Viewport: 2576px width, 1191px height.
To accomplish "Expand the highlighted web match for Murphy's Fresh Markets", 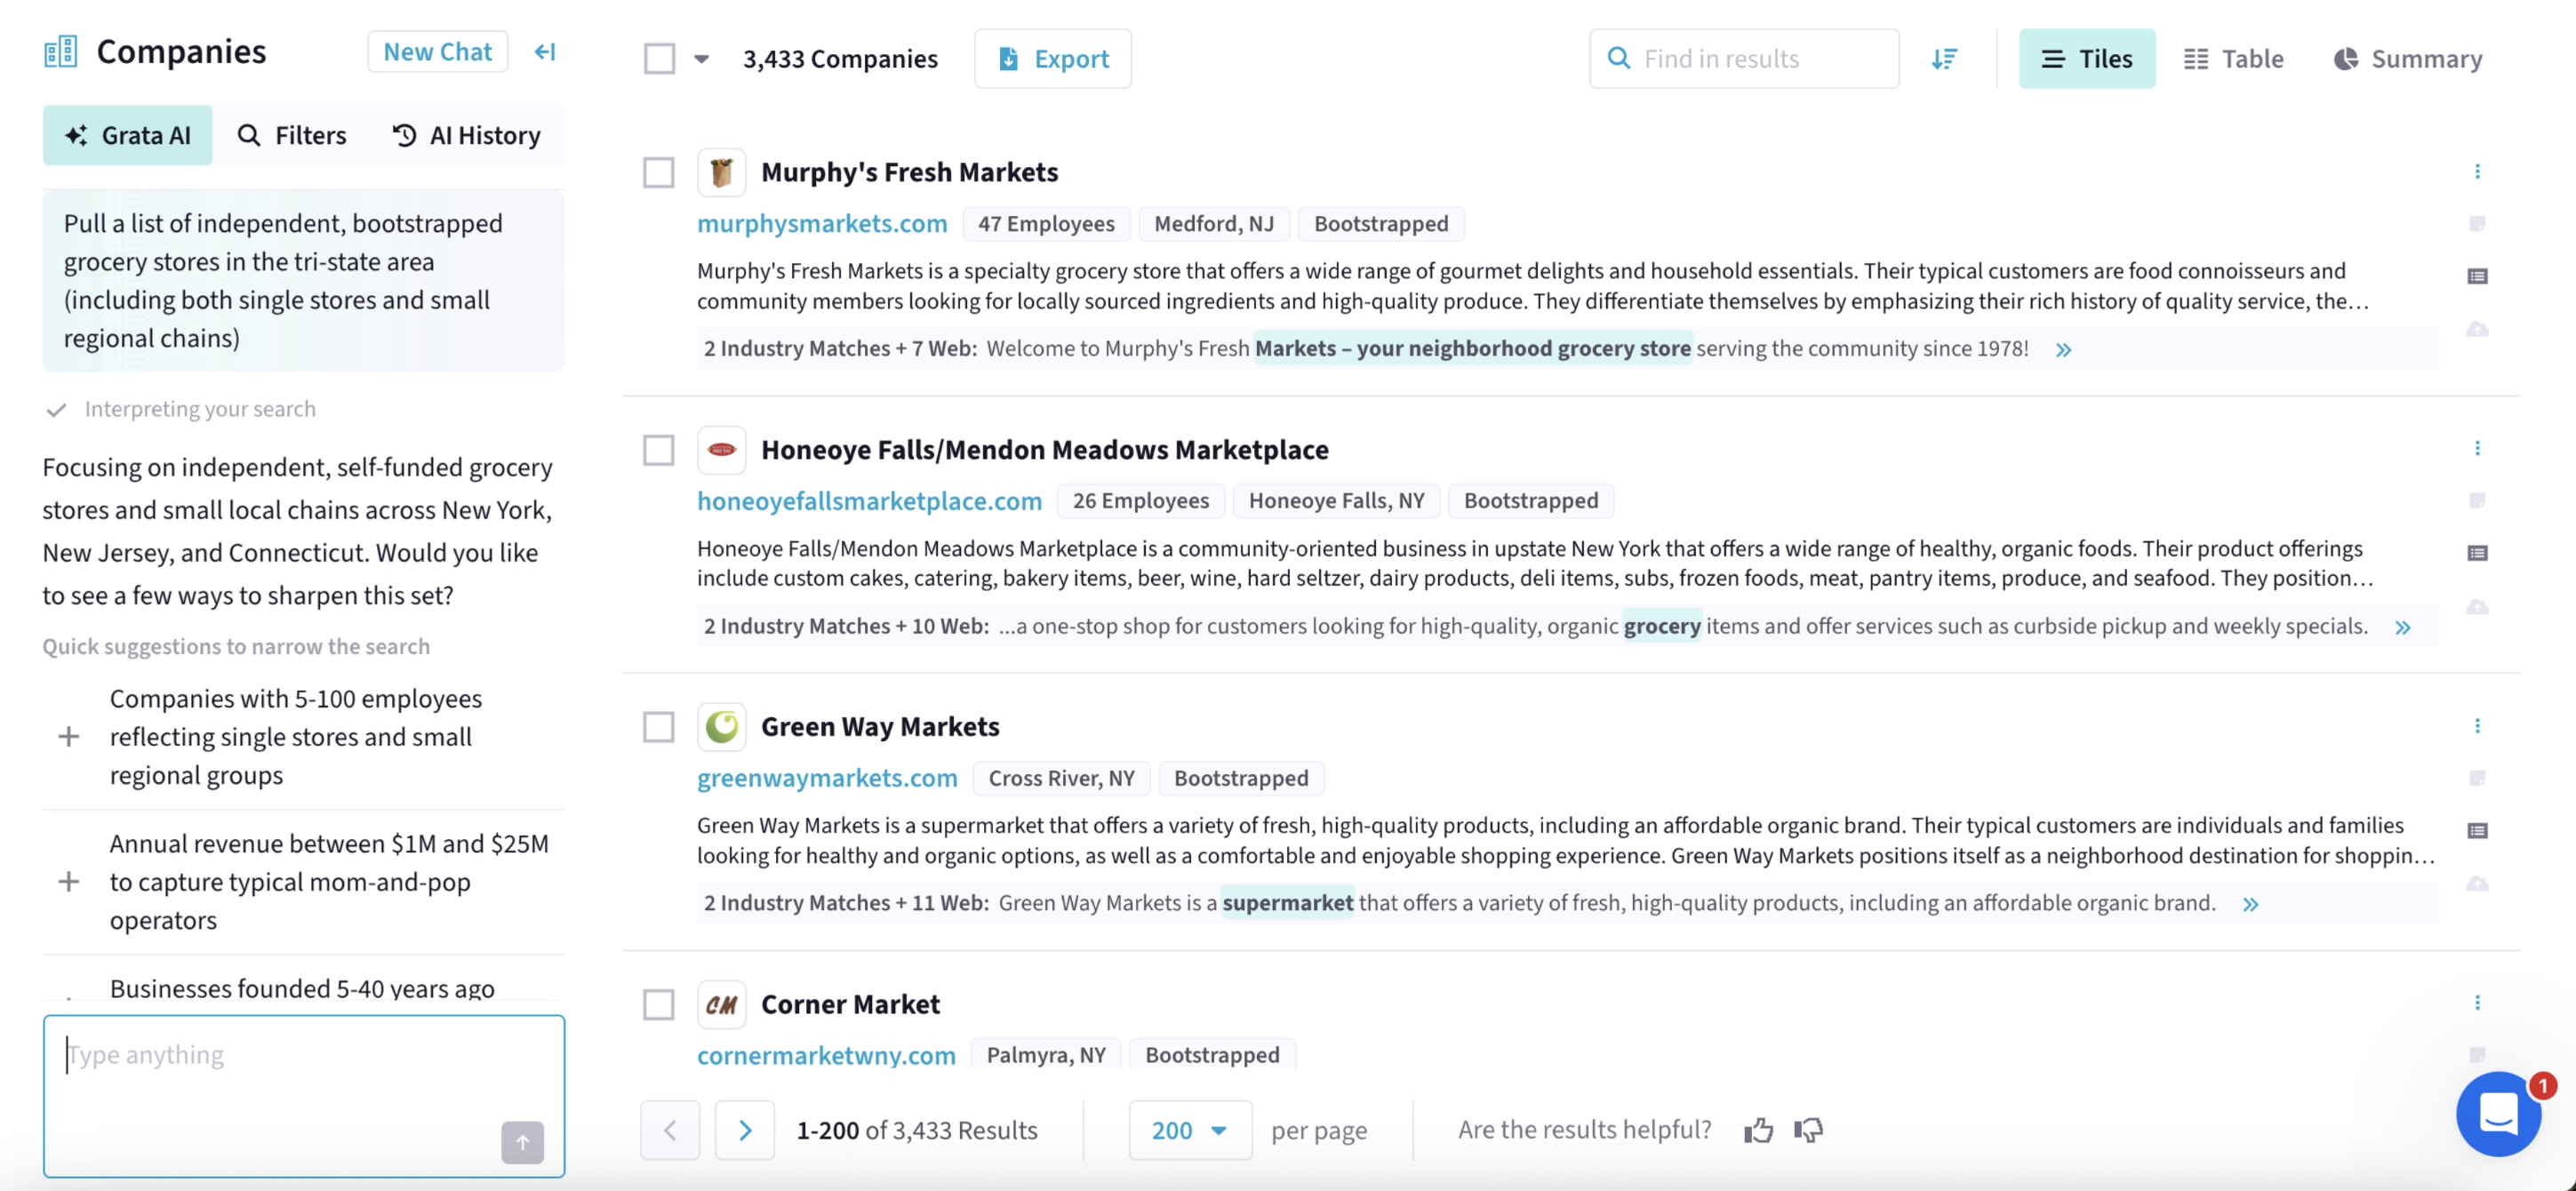I will [2064, 349].
